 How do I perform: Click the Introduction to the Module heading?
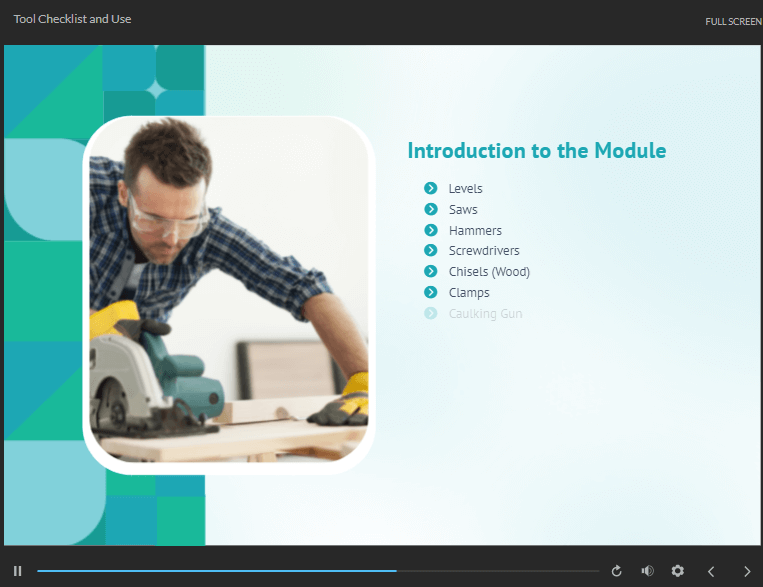coord(536,151)
